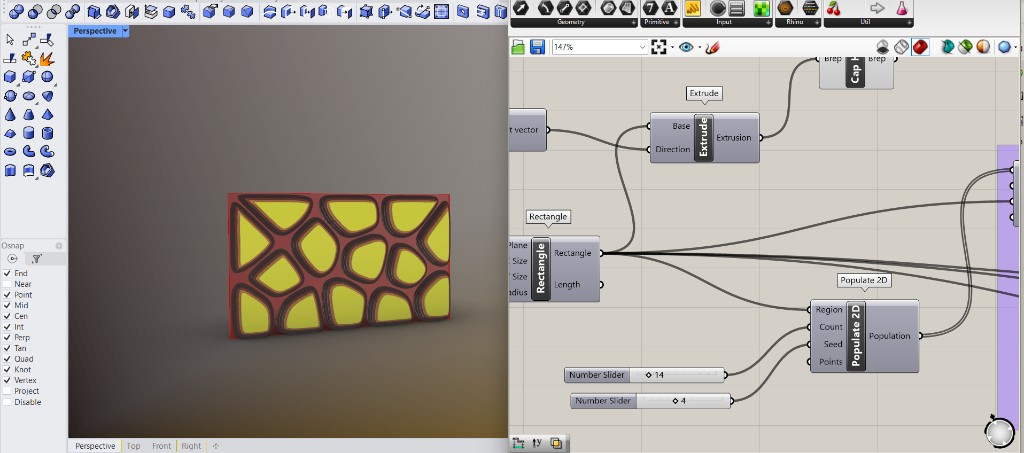Enable the Project osnap checkbox

[x=7, y=391]
